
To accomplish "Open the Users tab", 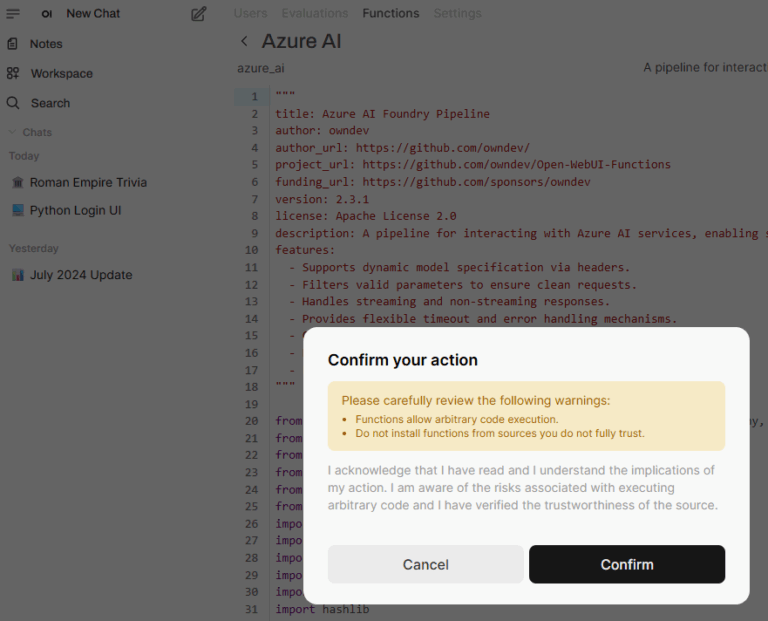I will [250, 13].
